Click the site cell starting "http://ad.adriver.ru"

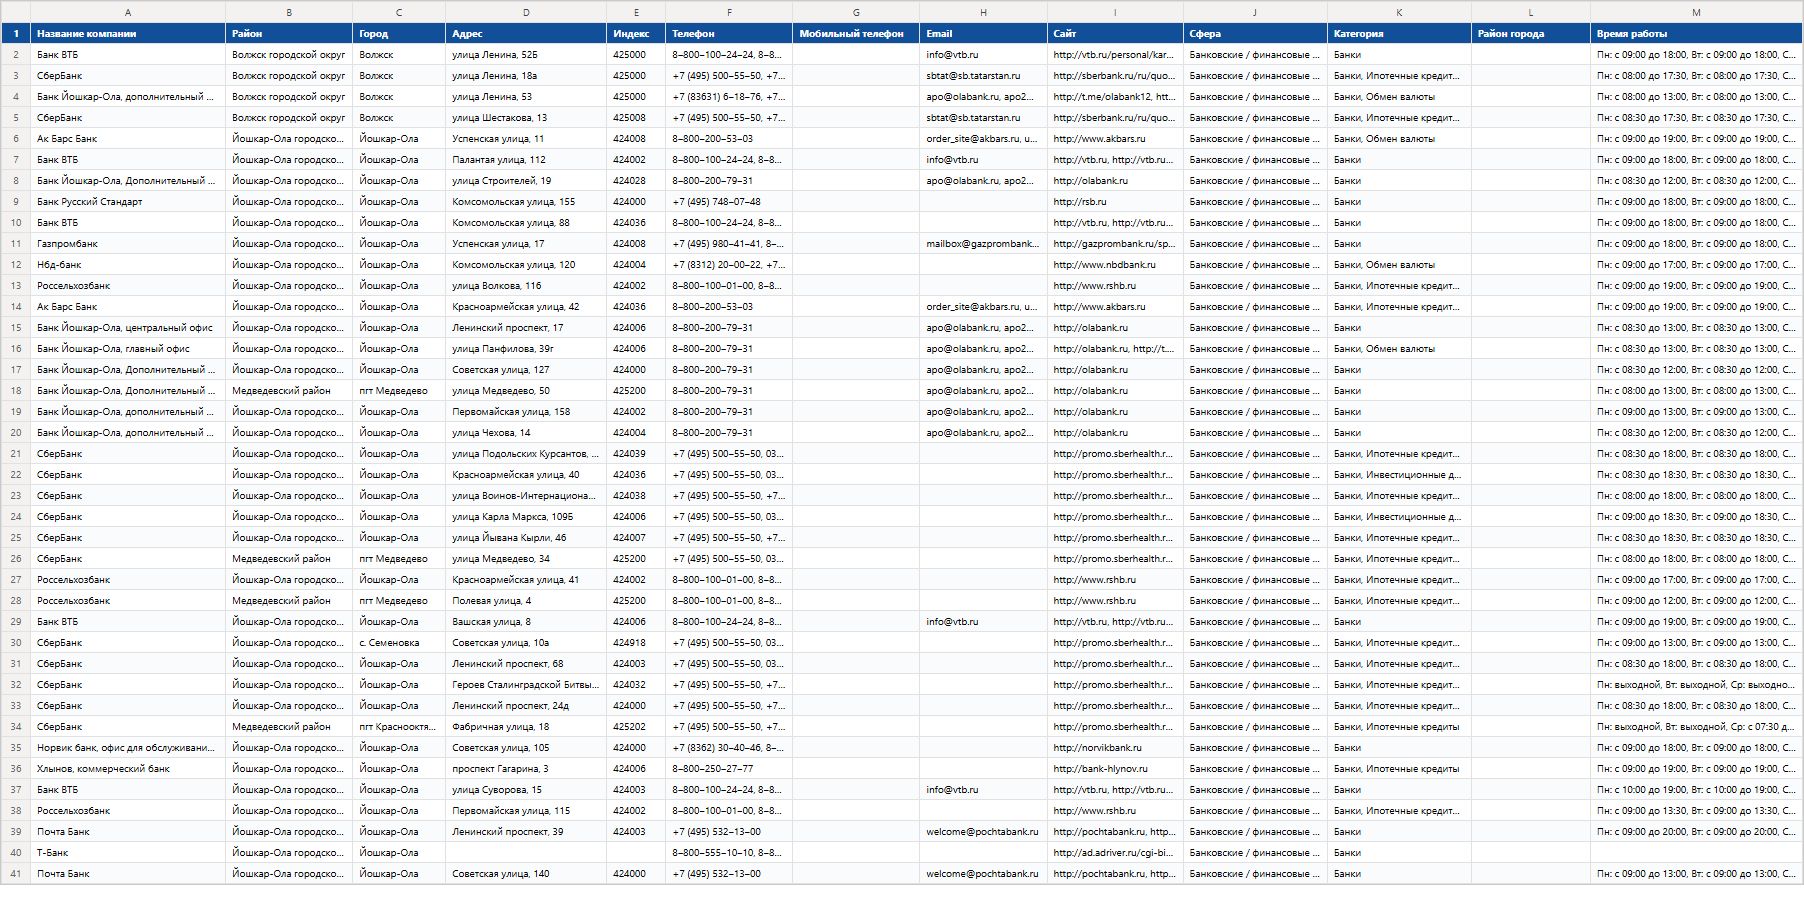tap(1115, 853)
